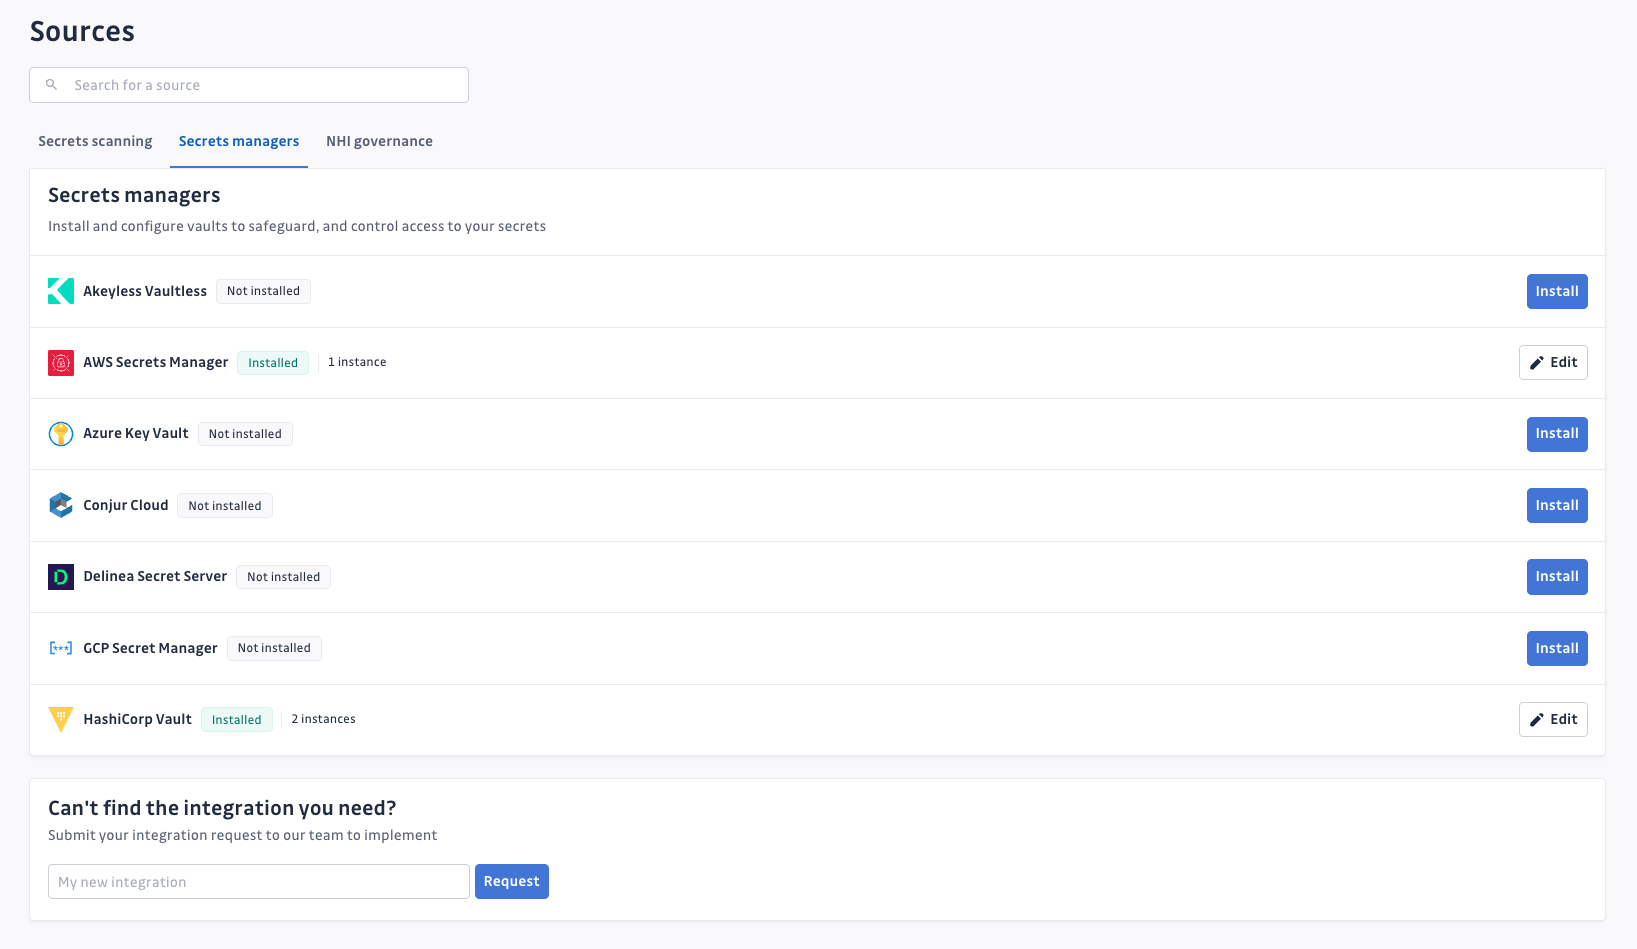Click the Azure Key Vault key icon
This screenshot has width=1637, height=949.
pos(61,434)
